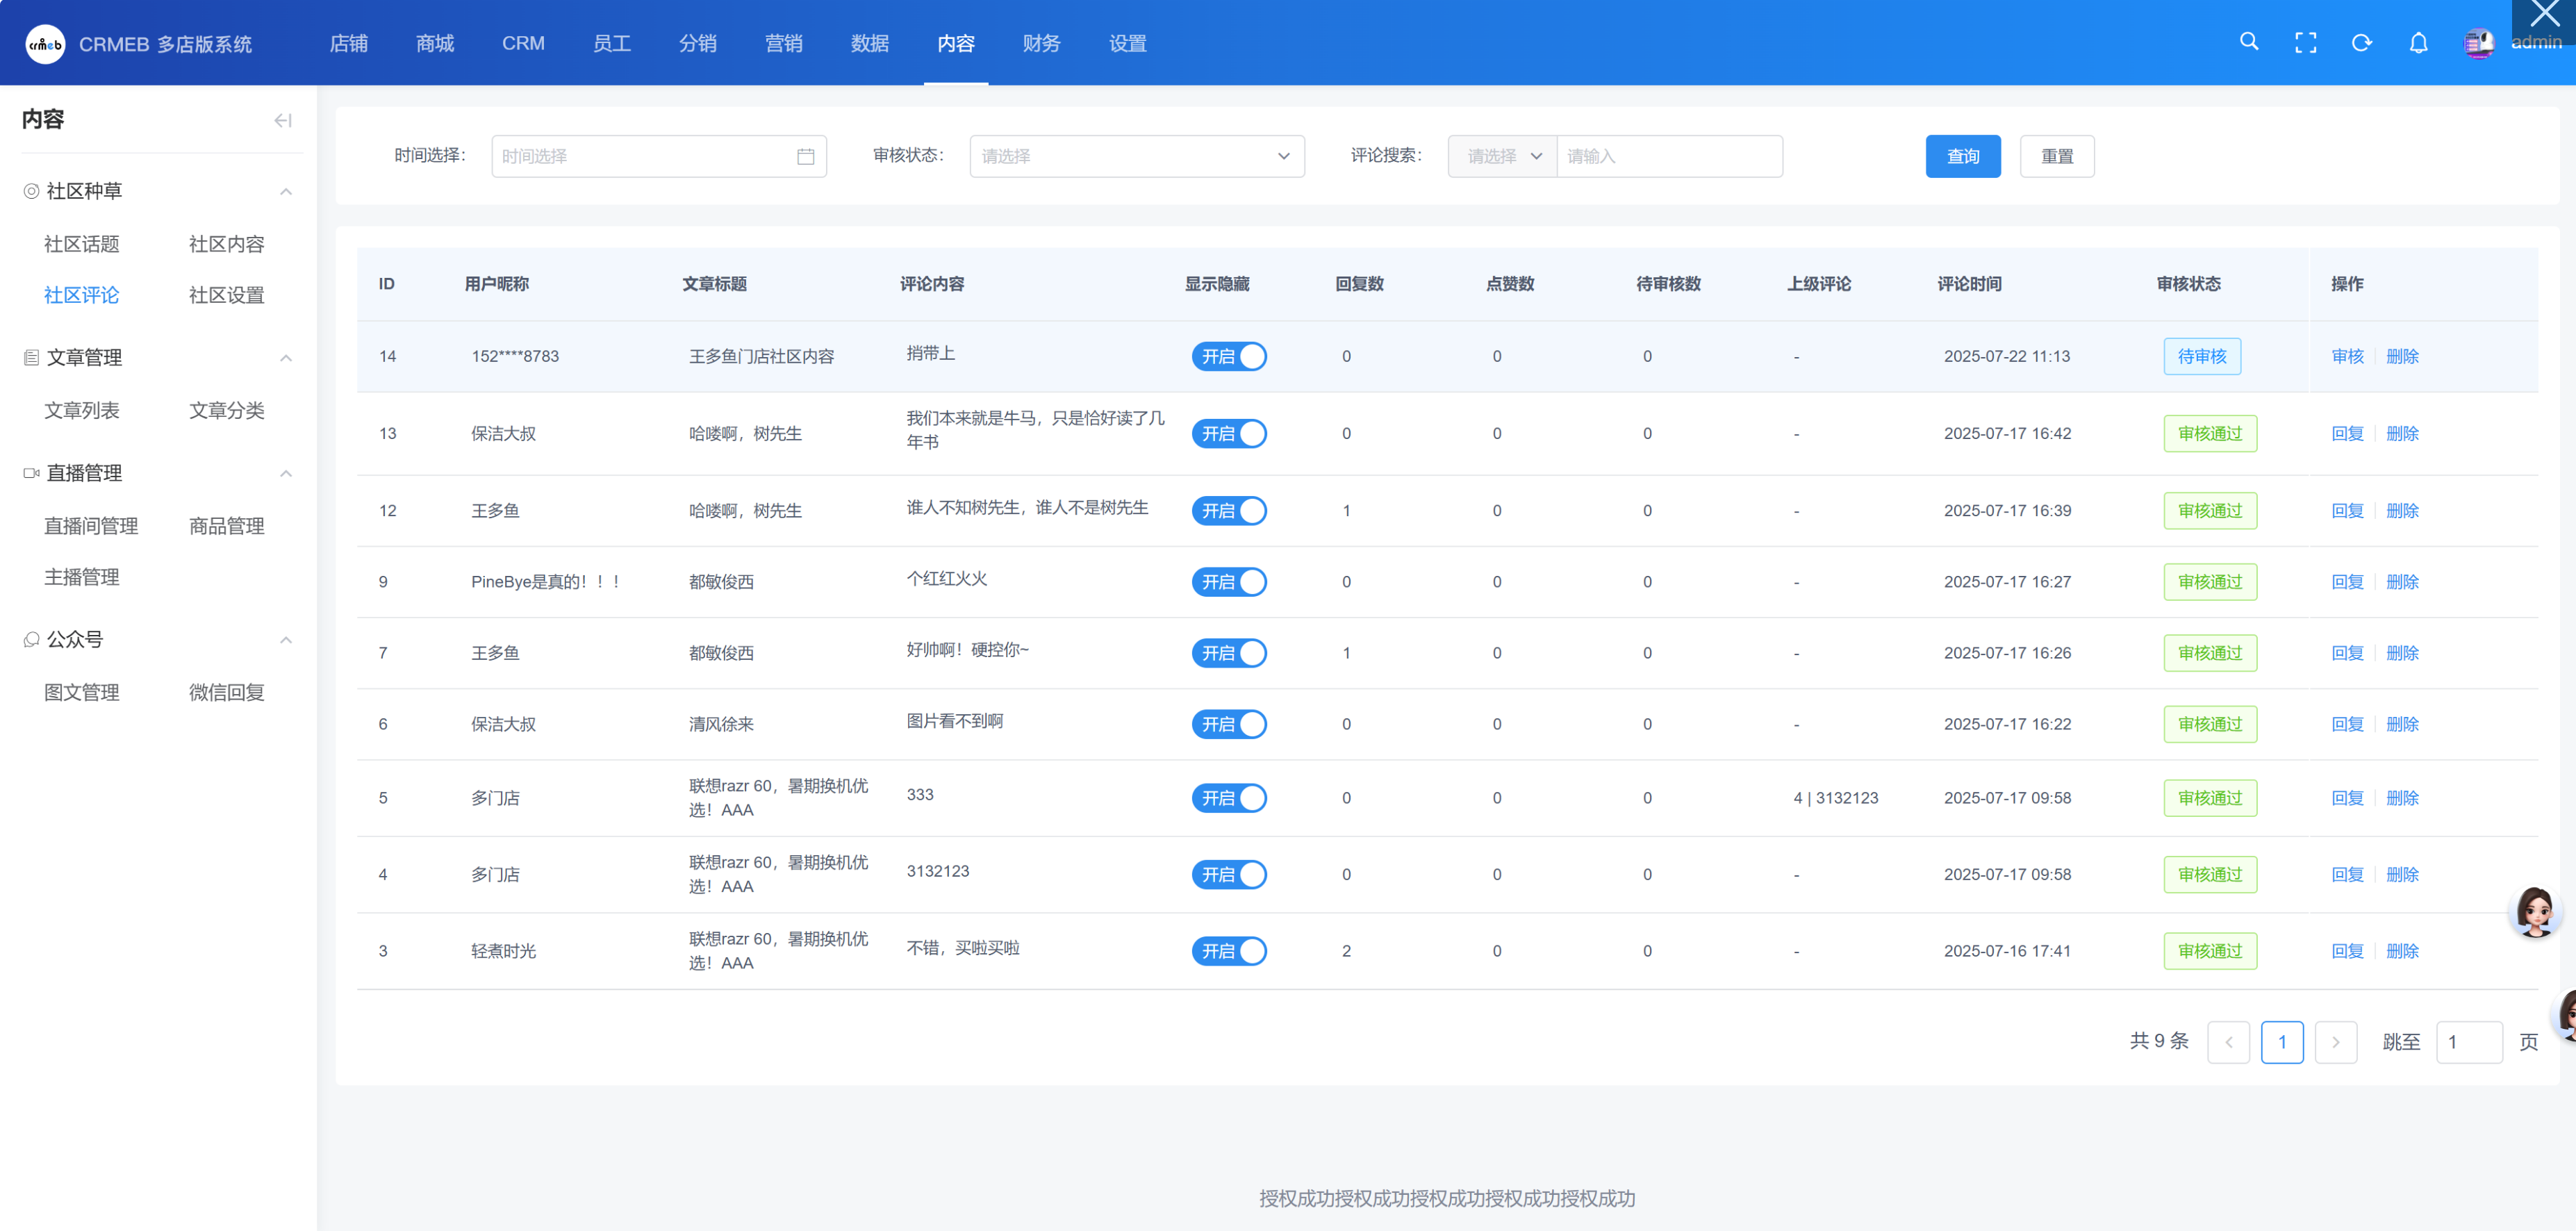
Task: Click the 直播管理 camera icon
Action: pyautogui.click(x=31, y=473)
